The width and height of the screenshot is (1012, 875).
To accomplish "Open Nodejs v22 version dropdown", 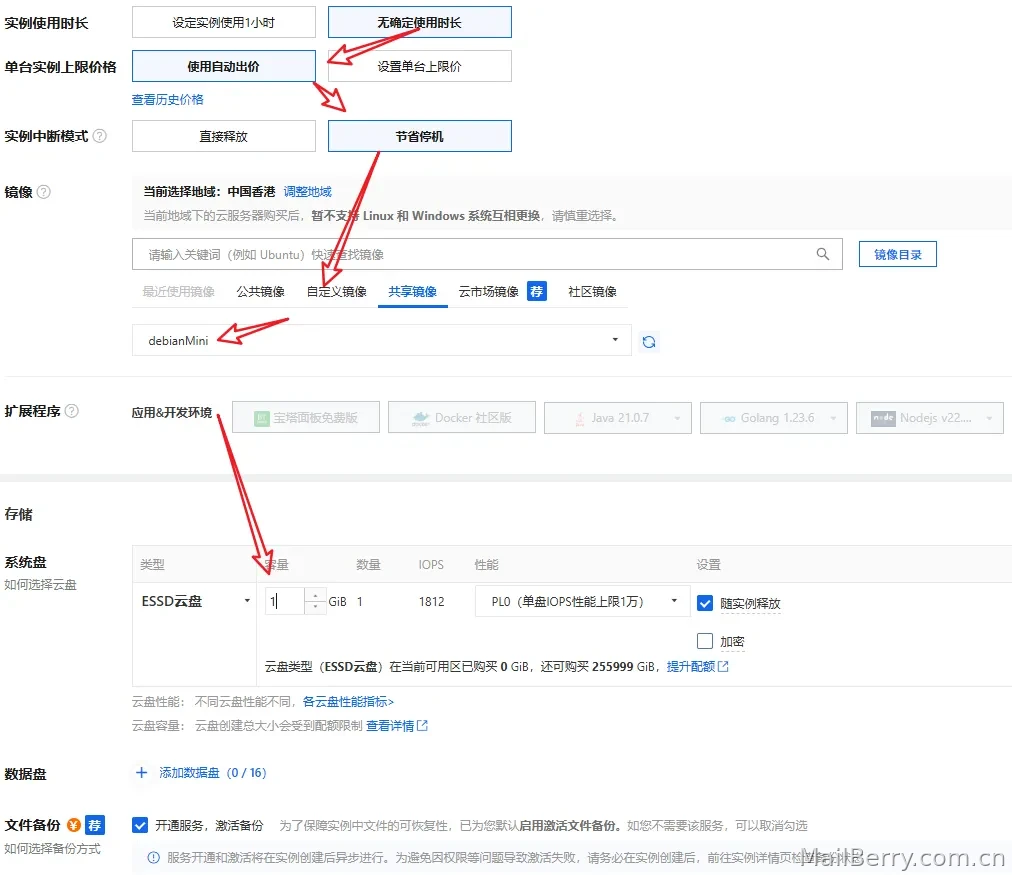I will [930, 417].
